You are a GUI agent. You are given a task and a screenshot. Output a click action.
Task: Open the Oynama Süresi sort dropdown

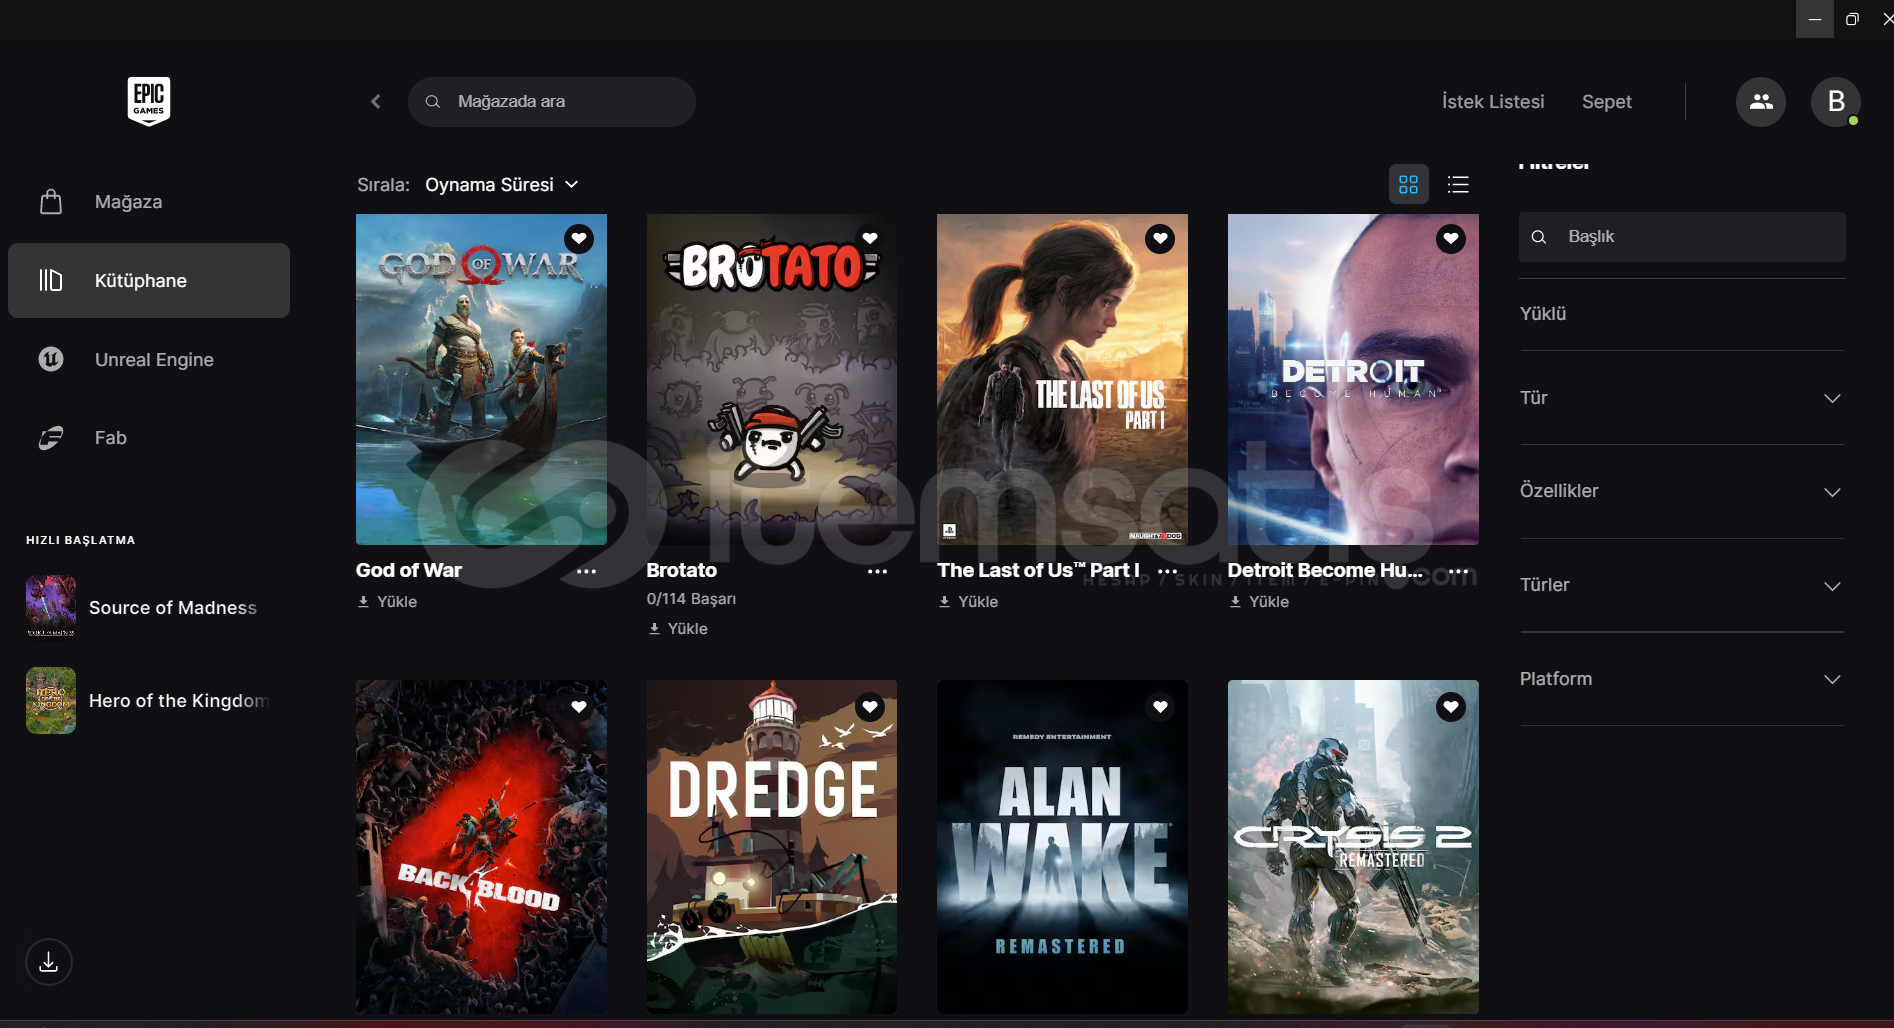502,185
